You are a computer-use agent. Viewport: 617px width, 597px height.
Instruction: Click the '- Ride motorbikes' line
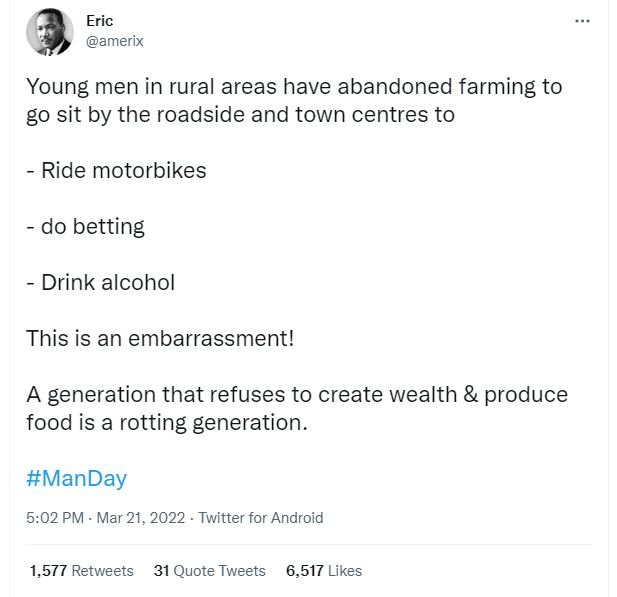[116, 170]
